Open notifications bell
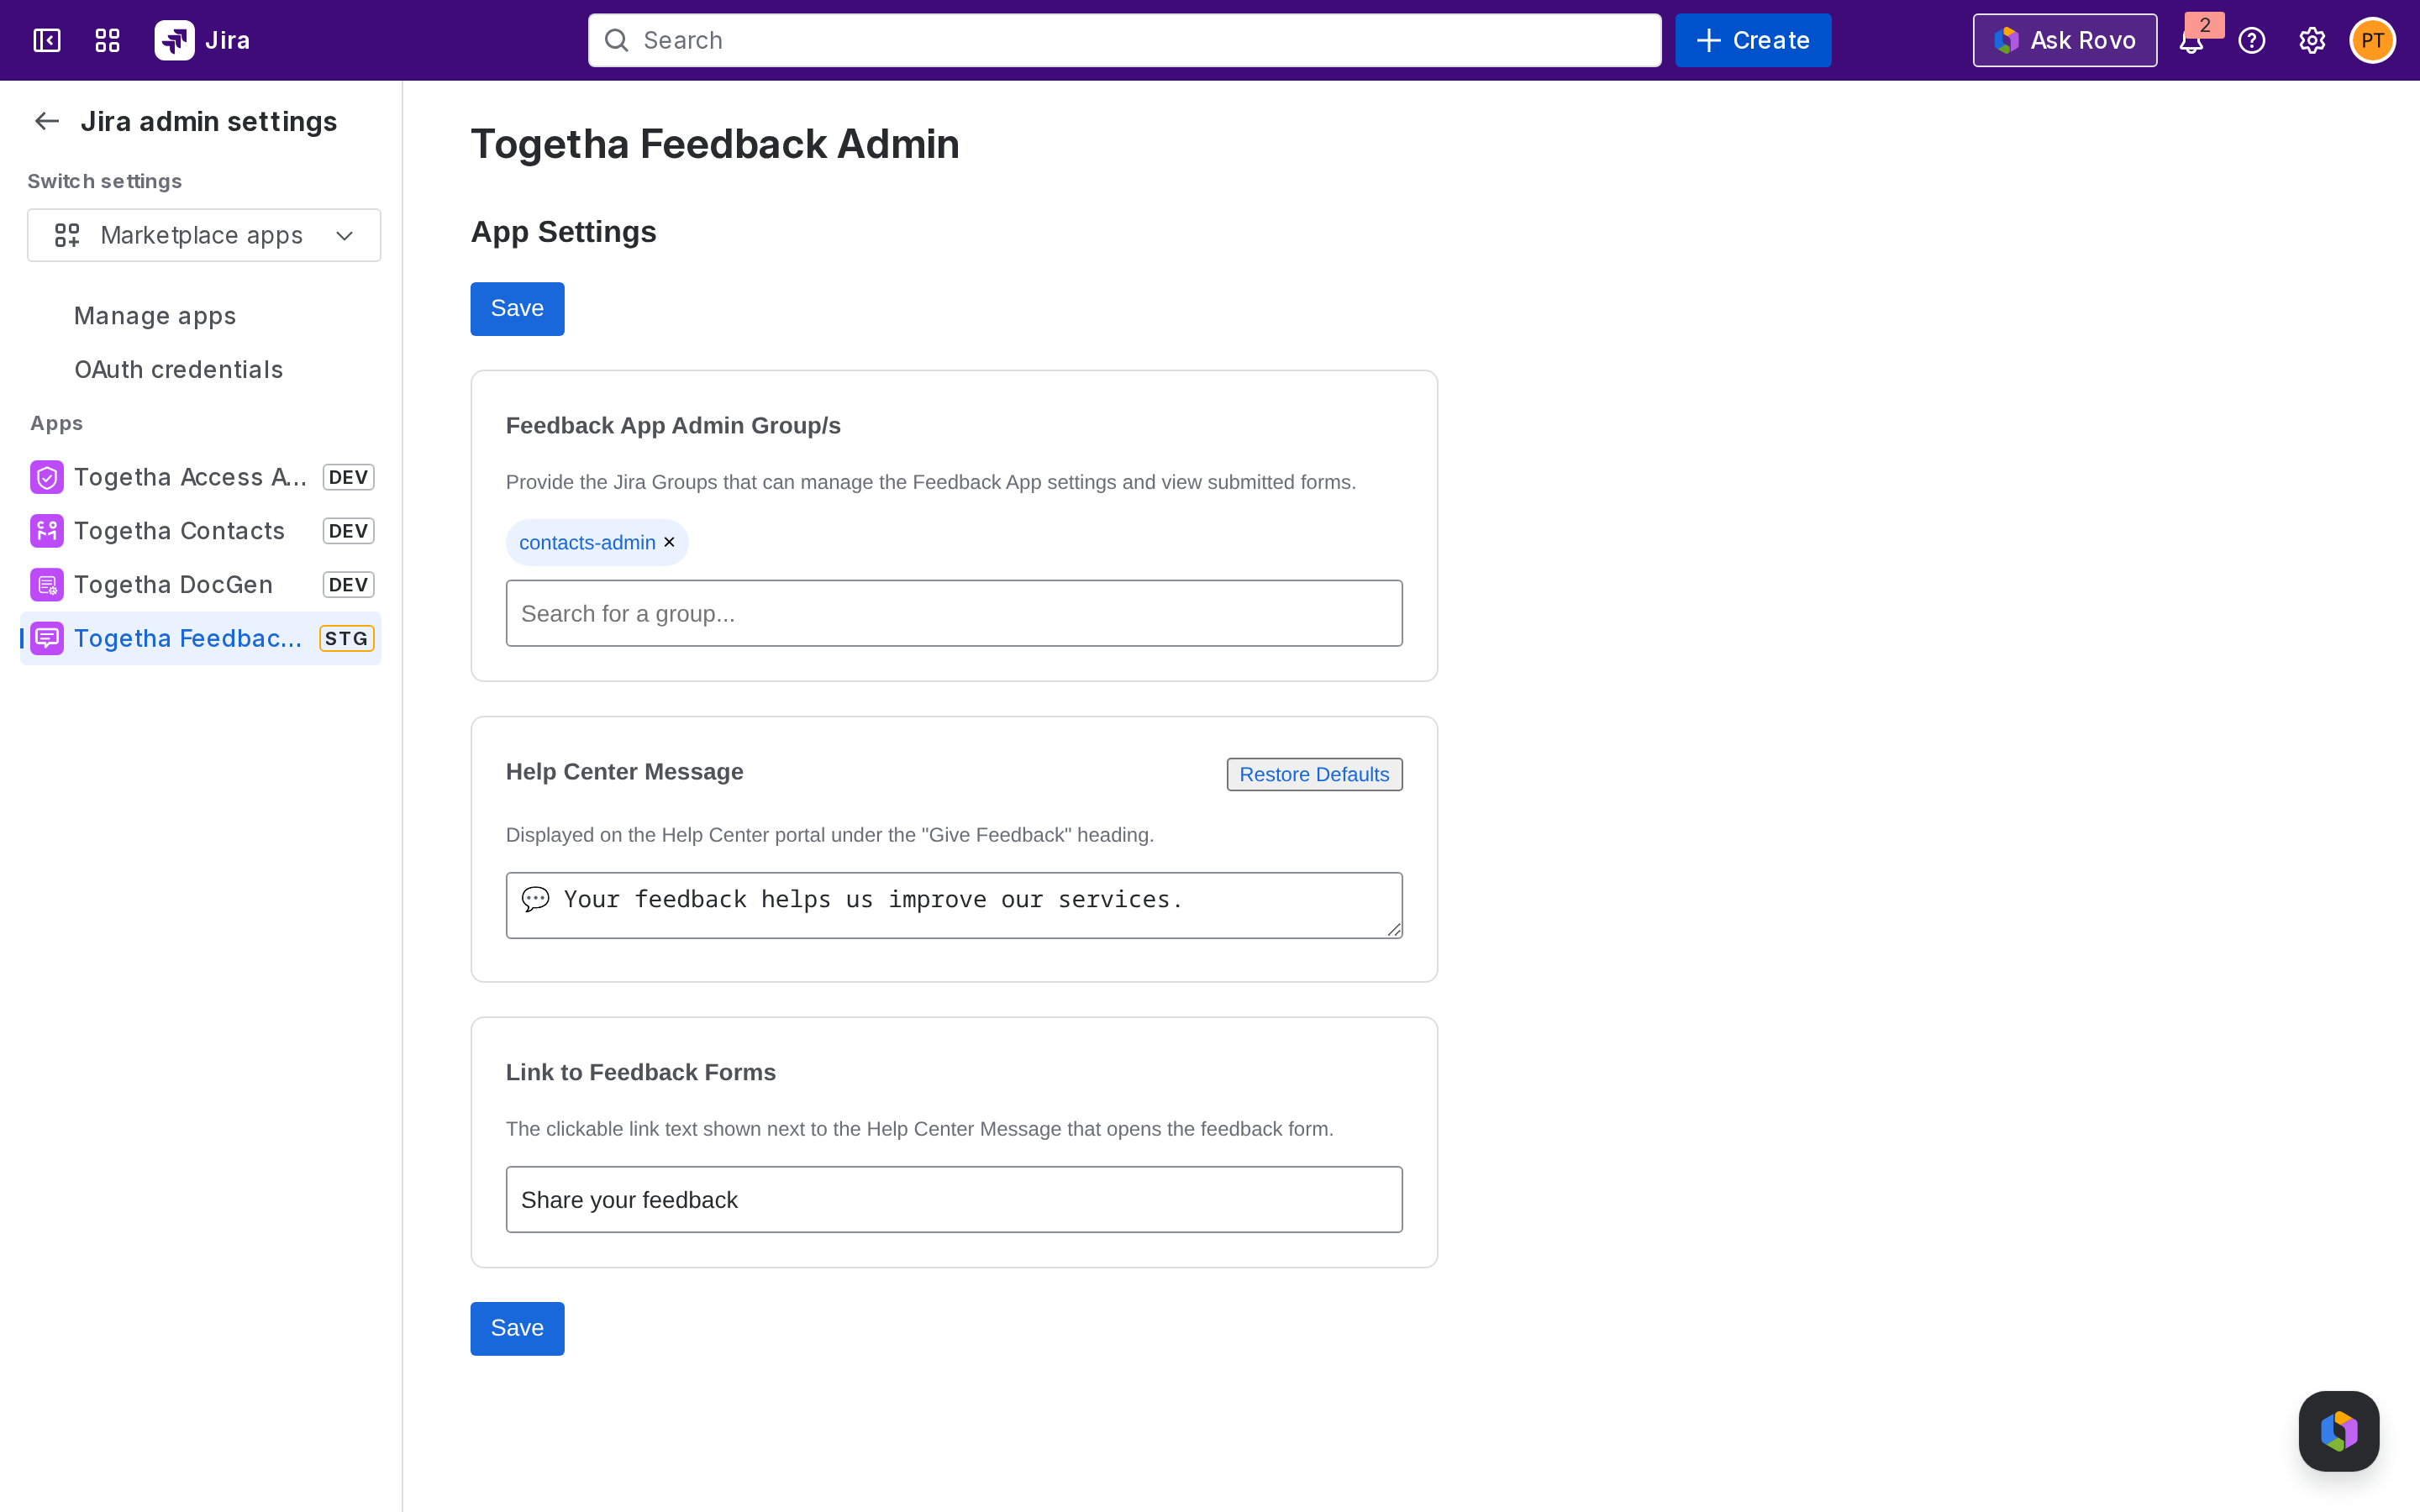 [2190, 43]
